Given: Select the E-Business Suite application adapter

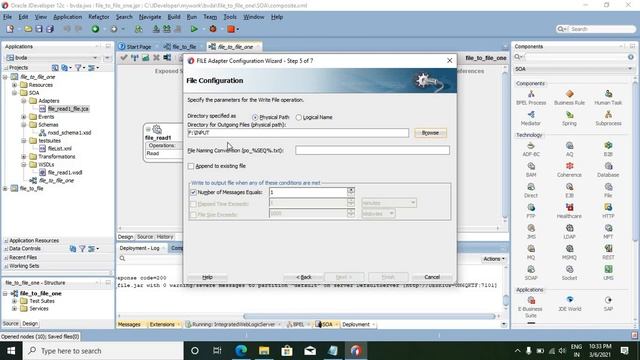Looking at the screenshot, I should pyautogui.click(x=531, y=307).
